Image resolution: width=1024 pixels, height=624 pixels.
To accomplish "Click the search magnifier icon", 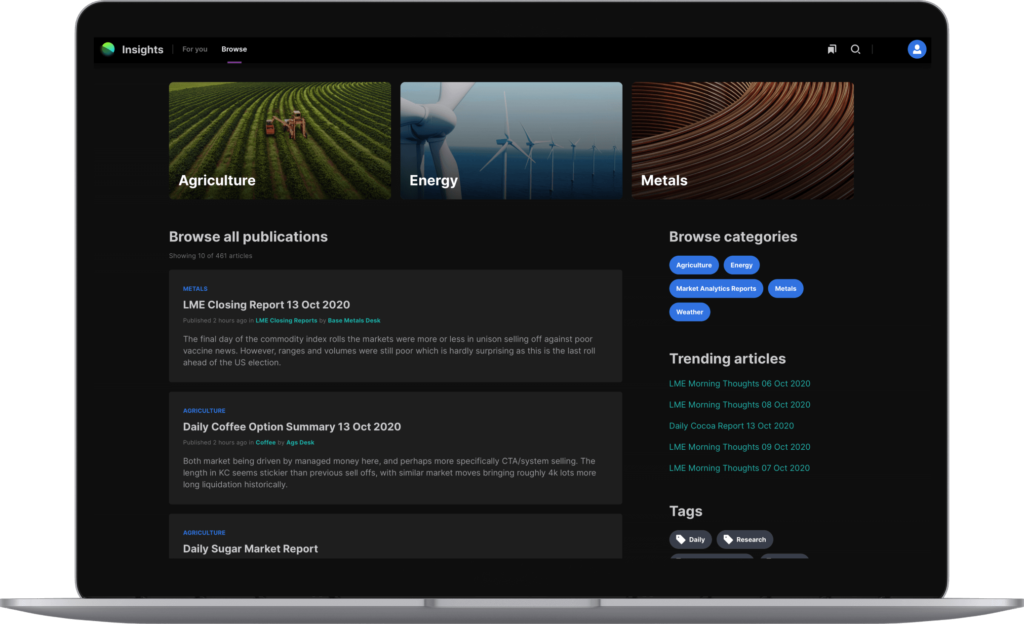I will [855, 49].
